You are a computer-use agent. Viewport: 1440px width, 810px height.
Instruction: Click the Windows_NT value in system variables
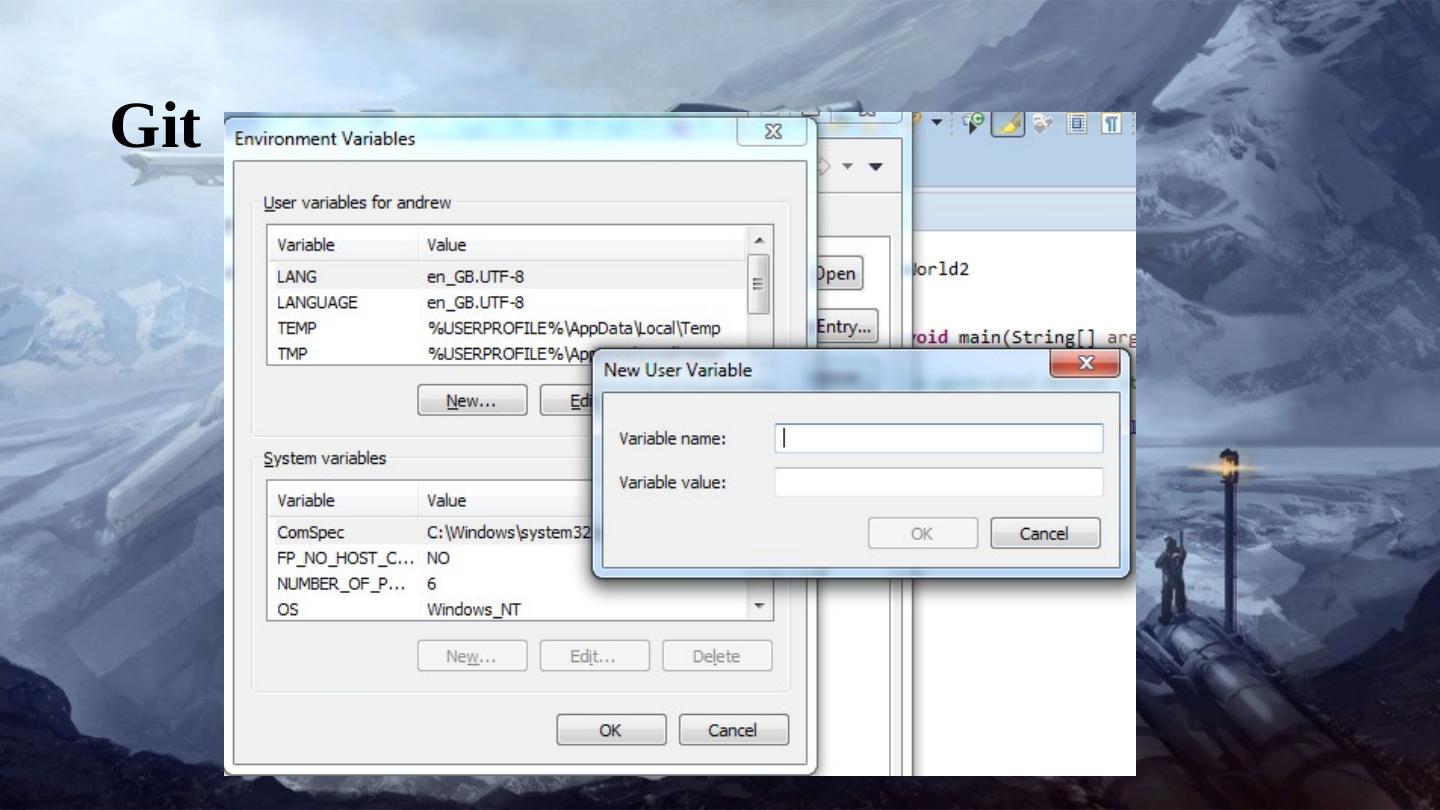tap(474, 610)
